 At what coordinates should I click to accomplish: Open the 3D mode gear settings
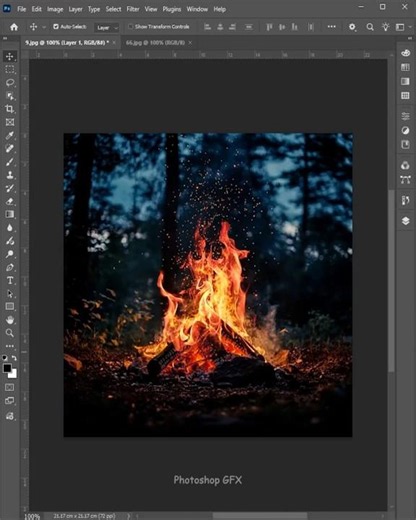352,27
